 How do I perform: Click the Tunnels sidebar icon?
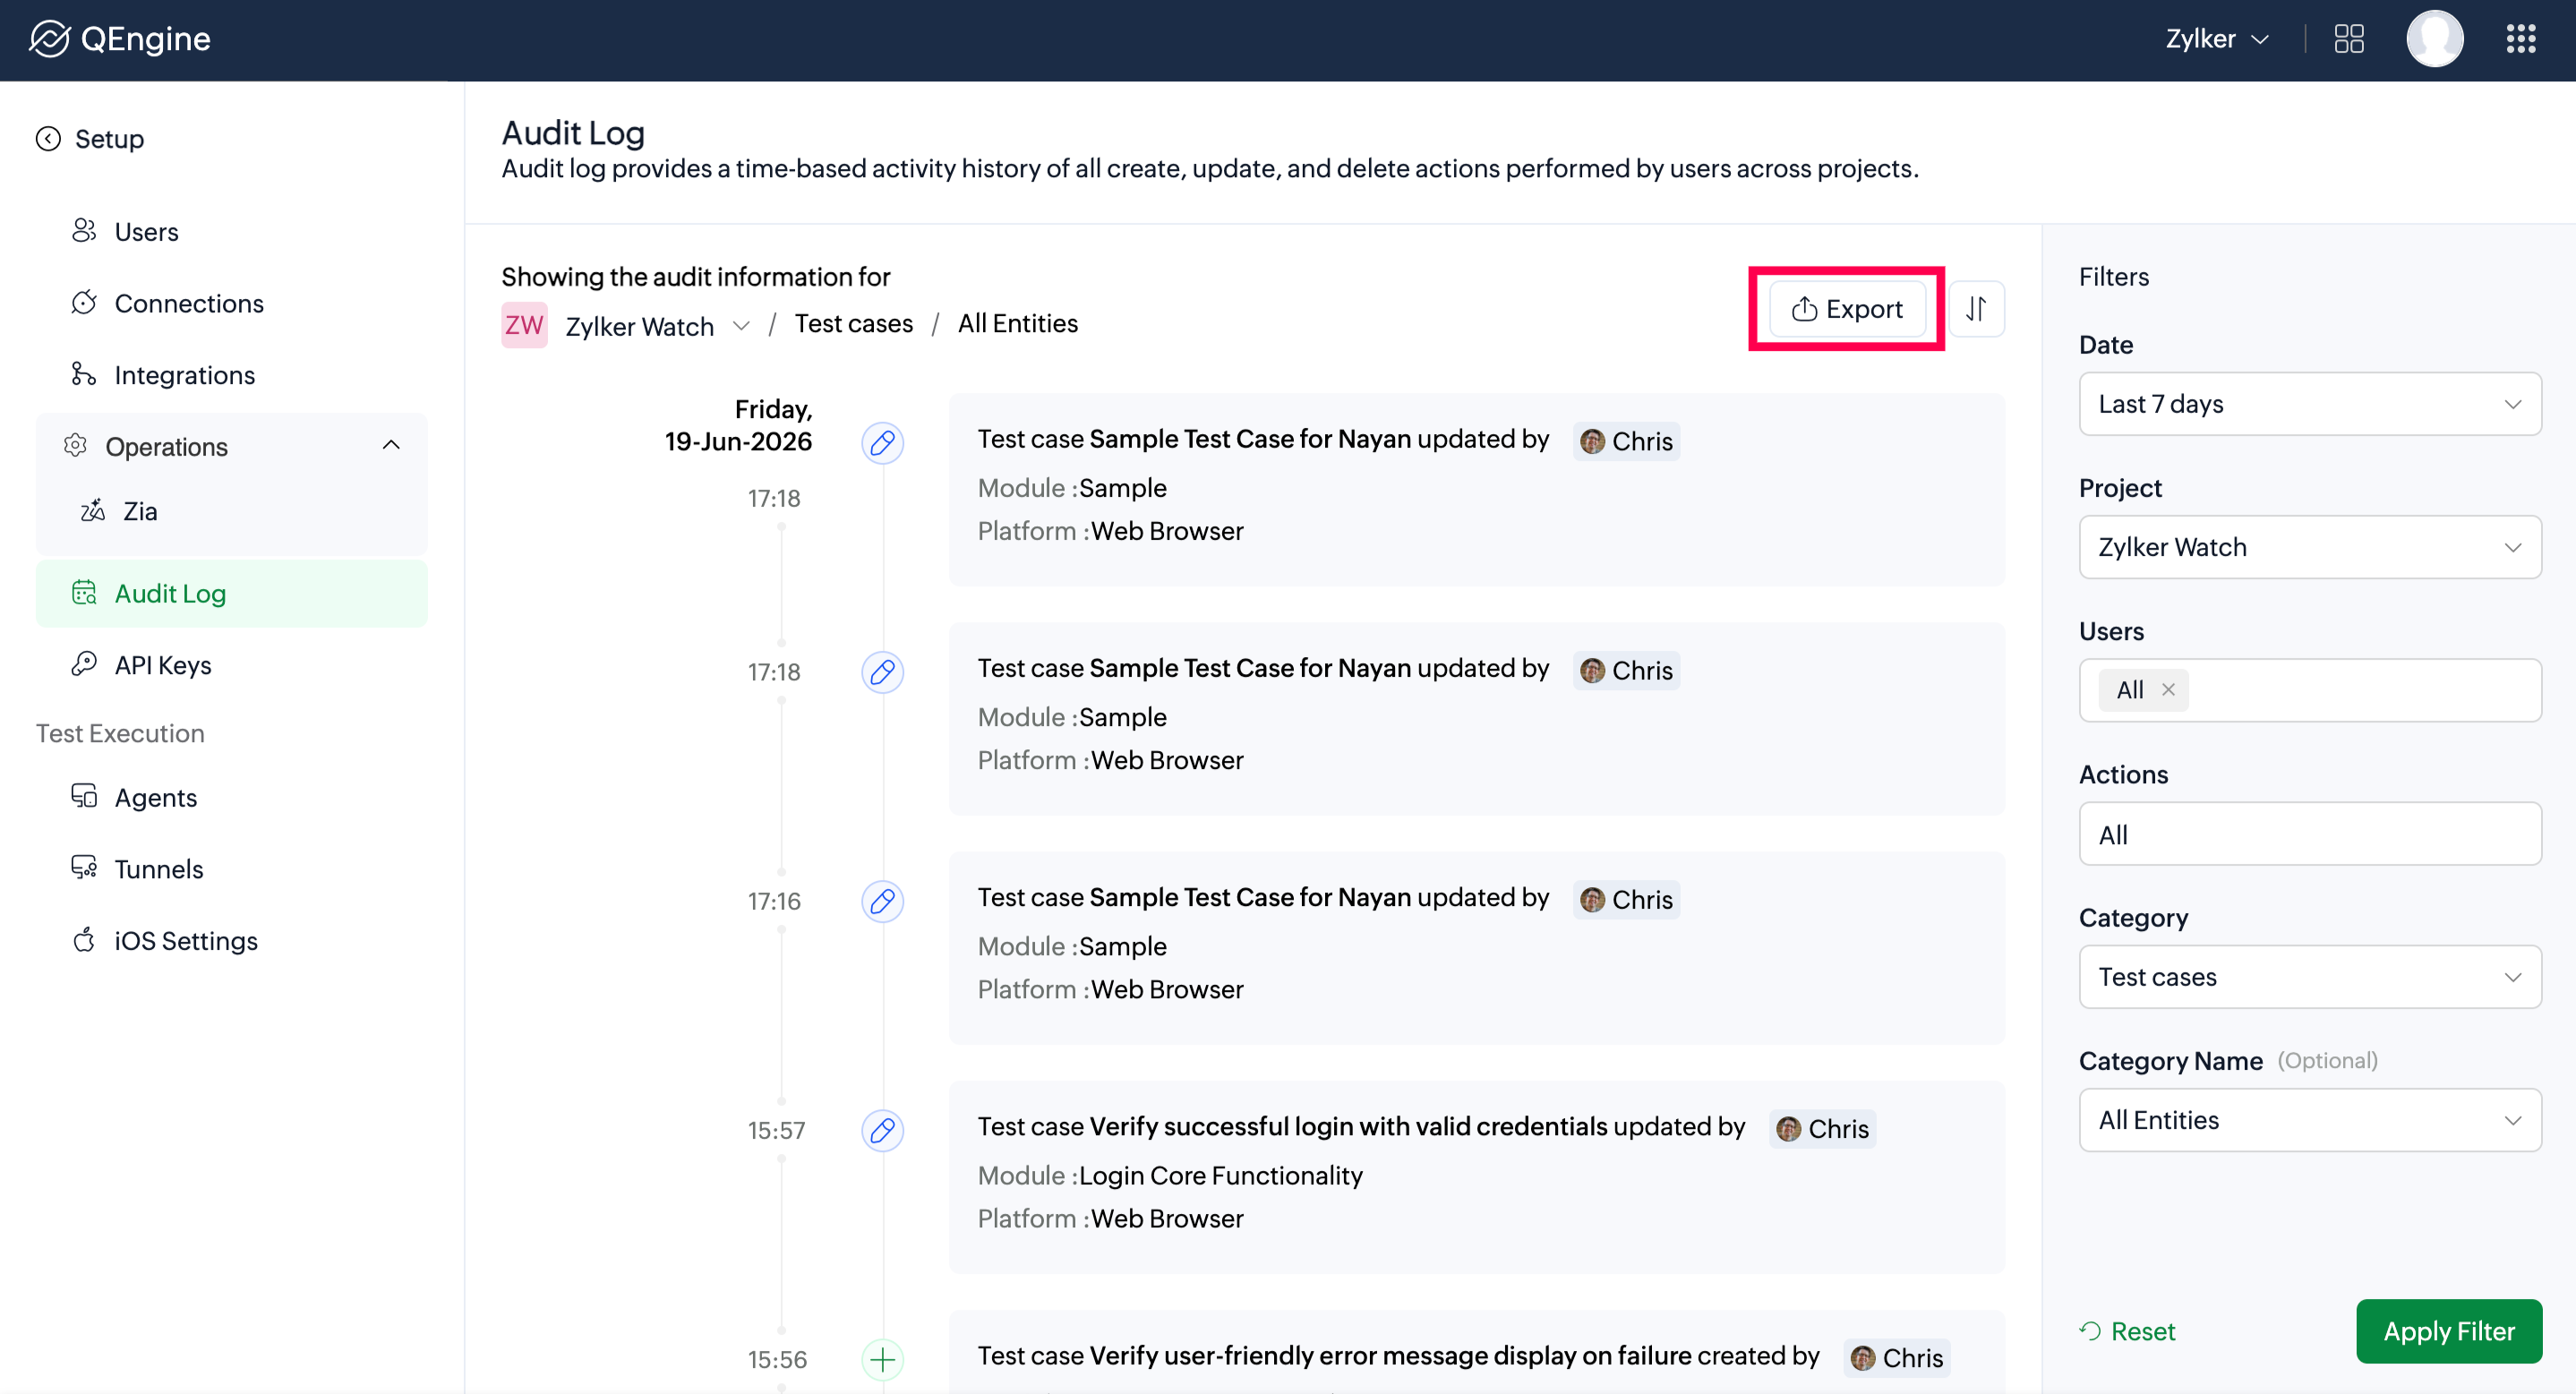84,867
